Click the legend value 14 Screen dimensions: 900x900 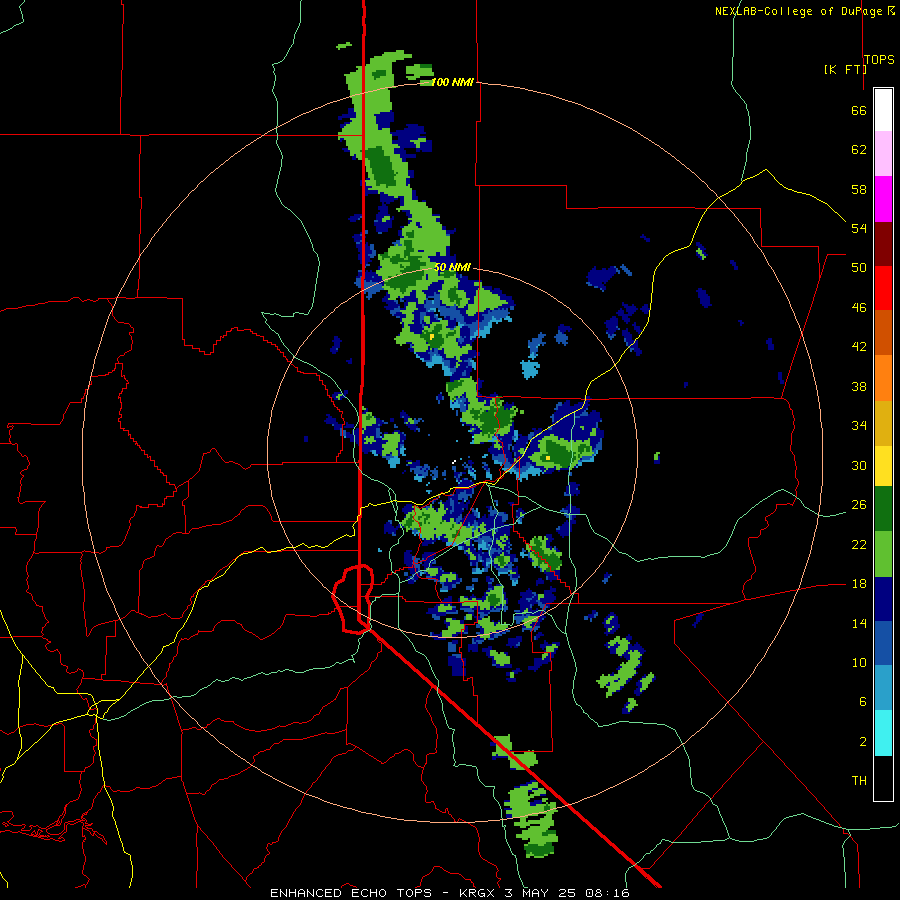859,624
